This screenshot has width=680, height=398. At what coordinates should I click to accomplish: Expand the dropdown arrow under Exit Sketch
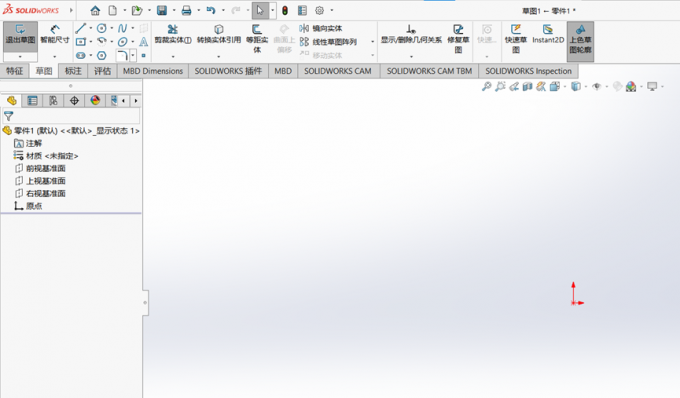coord(20,57)
